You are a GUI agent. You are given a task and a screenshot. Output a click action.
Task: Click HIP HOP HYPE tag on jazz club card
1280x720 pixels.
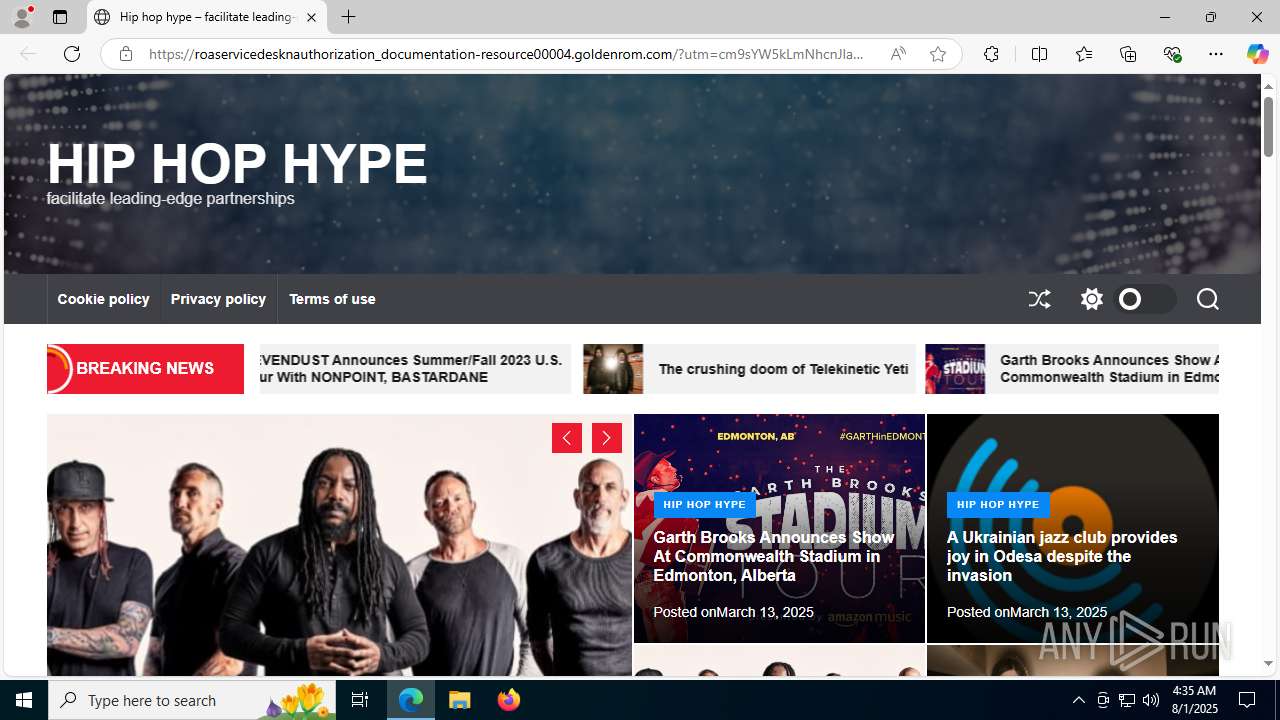tap(998, 505)
